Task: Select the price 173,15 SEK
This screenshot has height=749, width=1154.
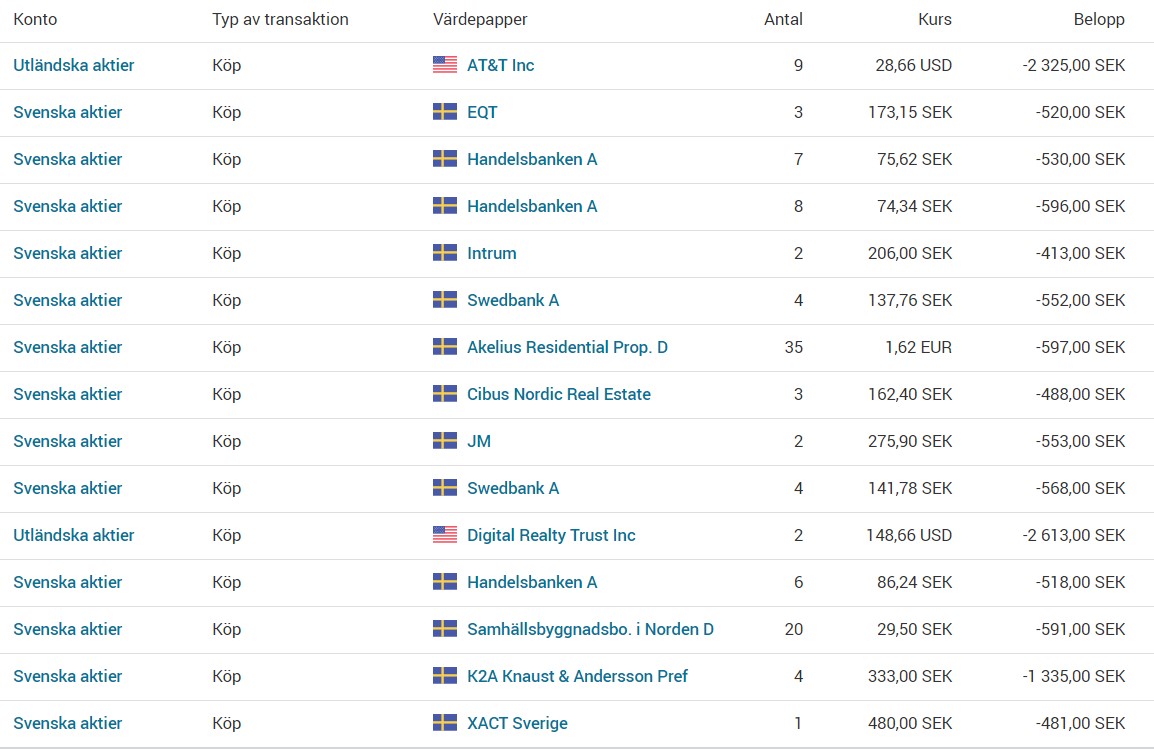Action: tap(910, 112)
